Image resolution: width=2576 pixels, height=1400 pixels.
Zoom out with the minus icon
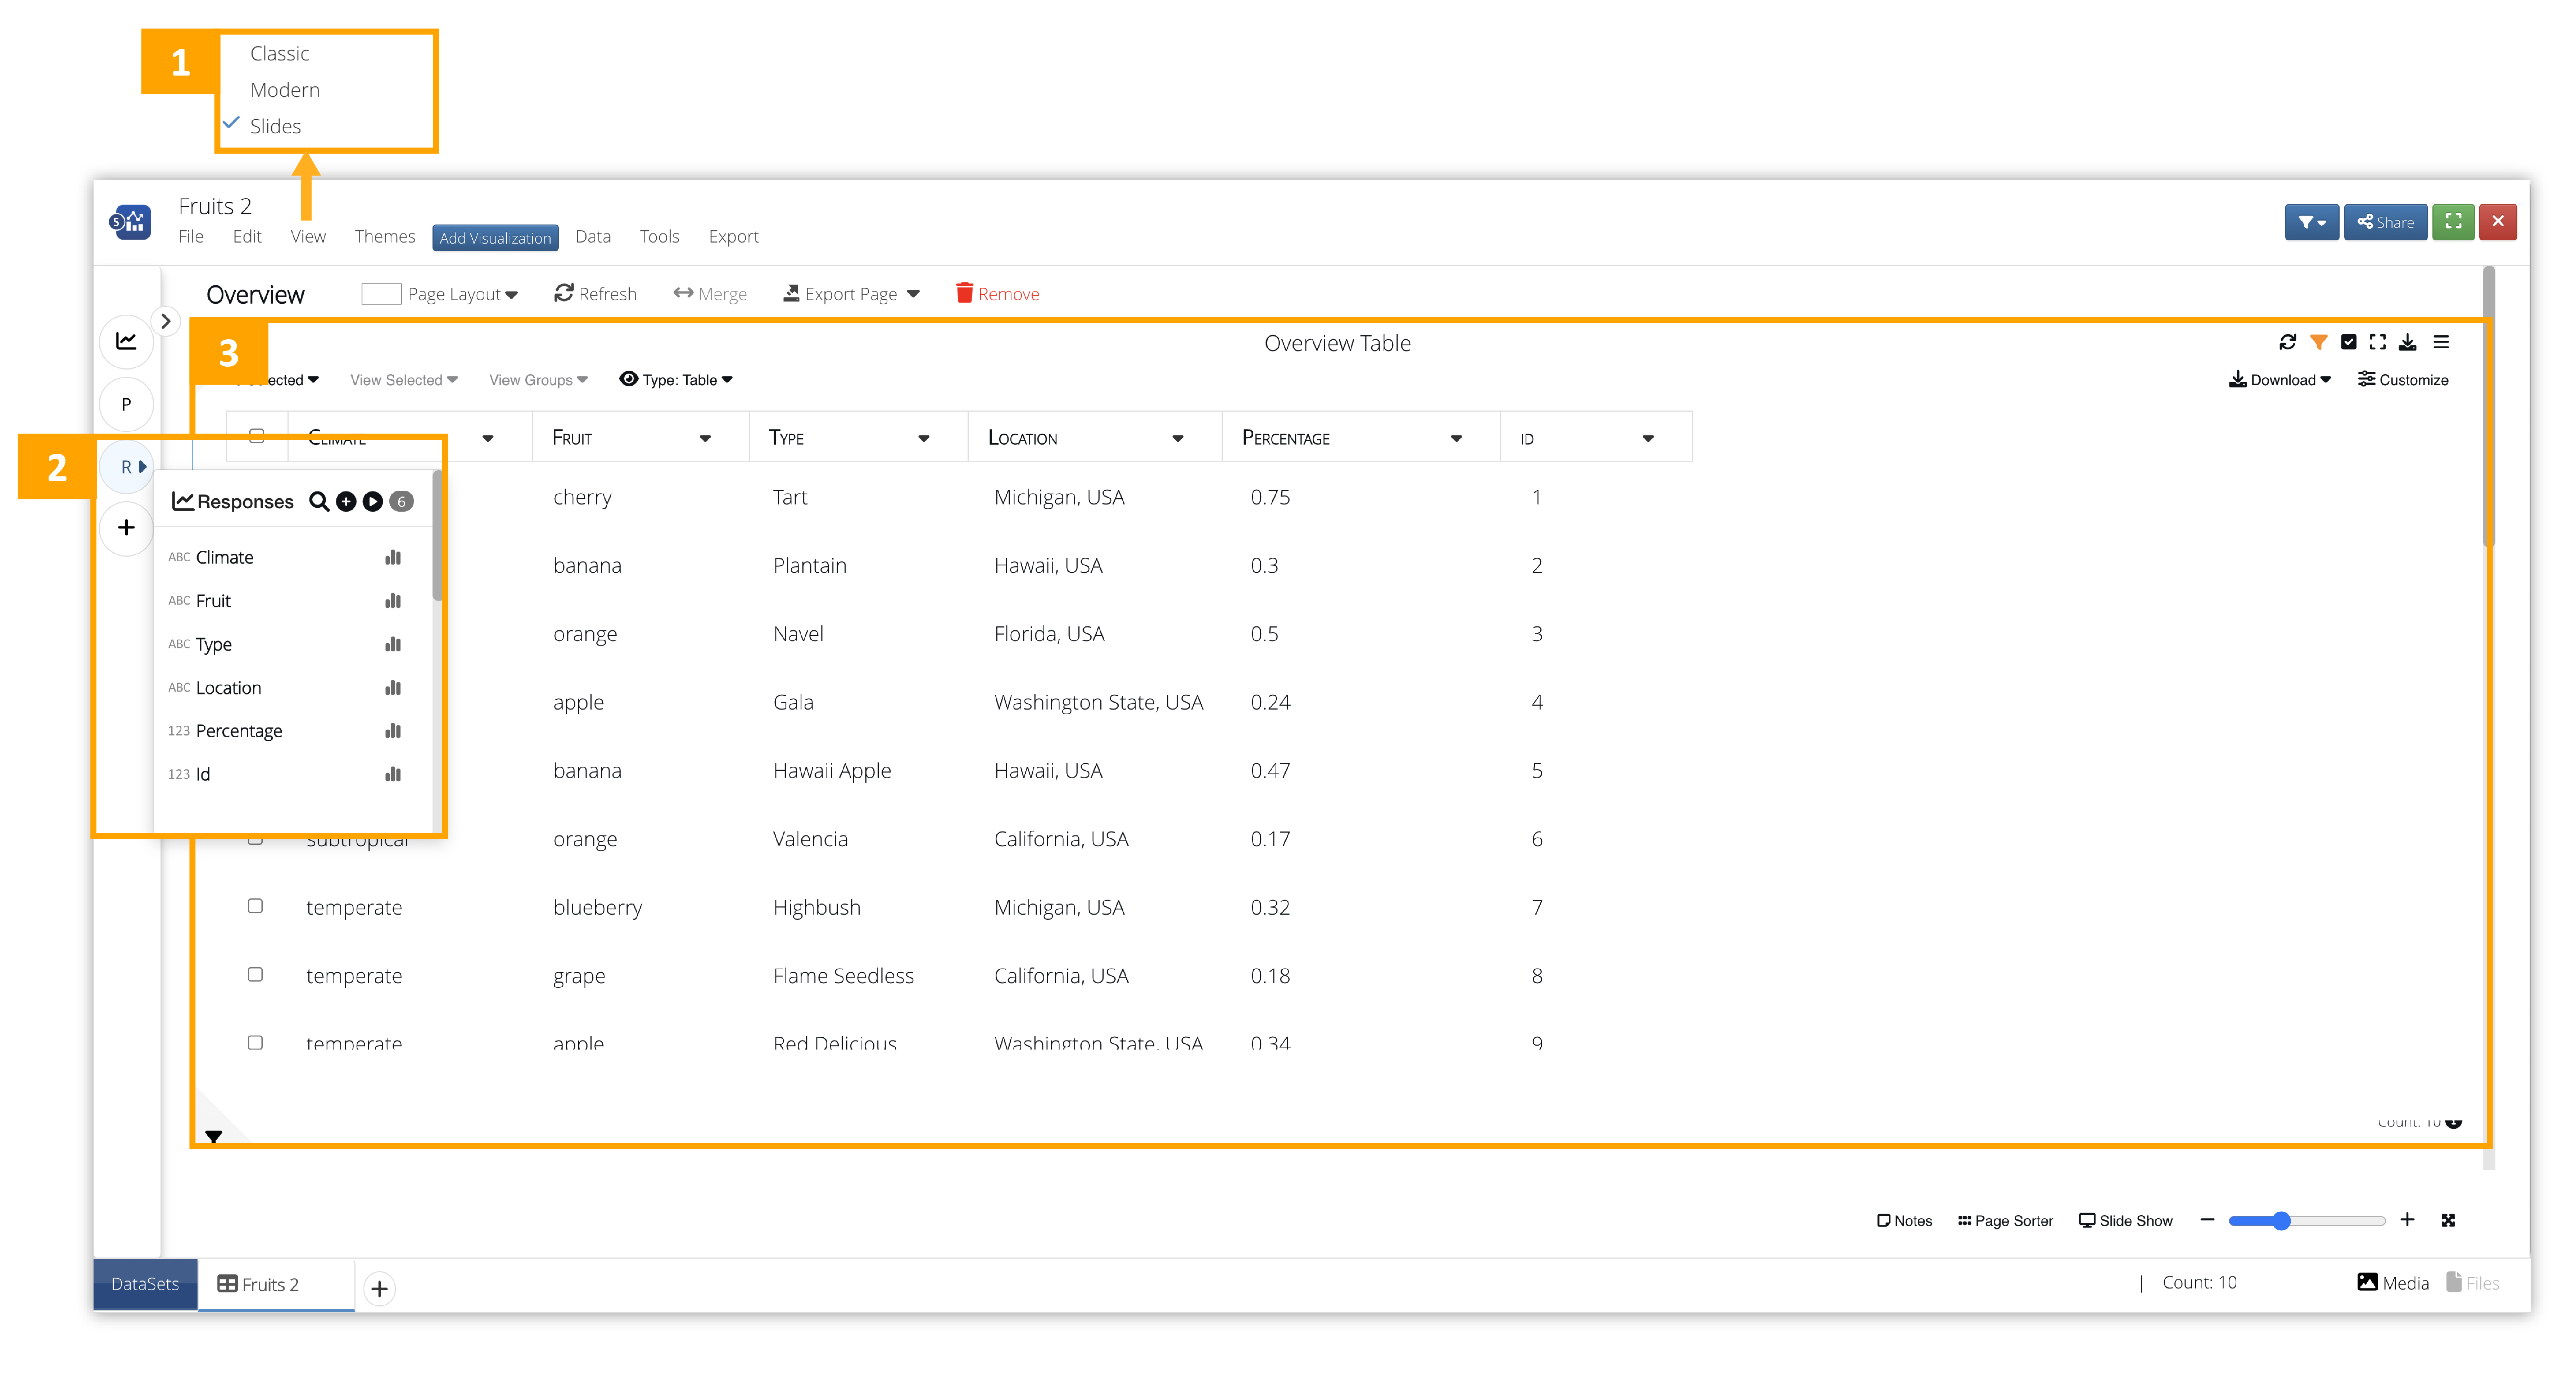click(2207, 1220)
